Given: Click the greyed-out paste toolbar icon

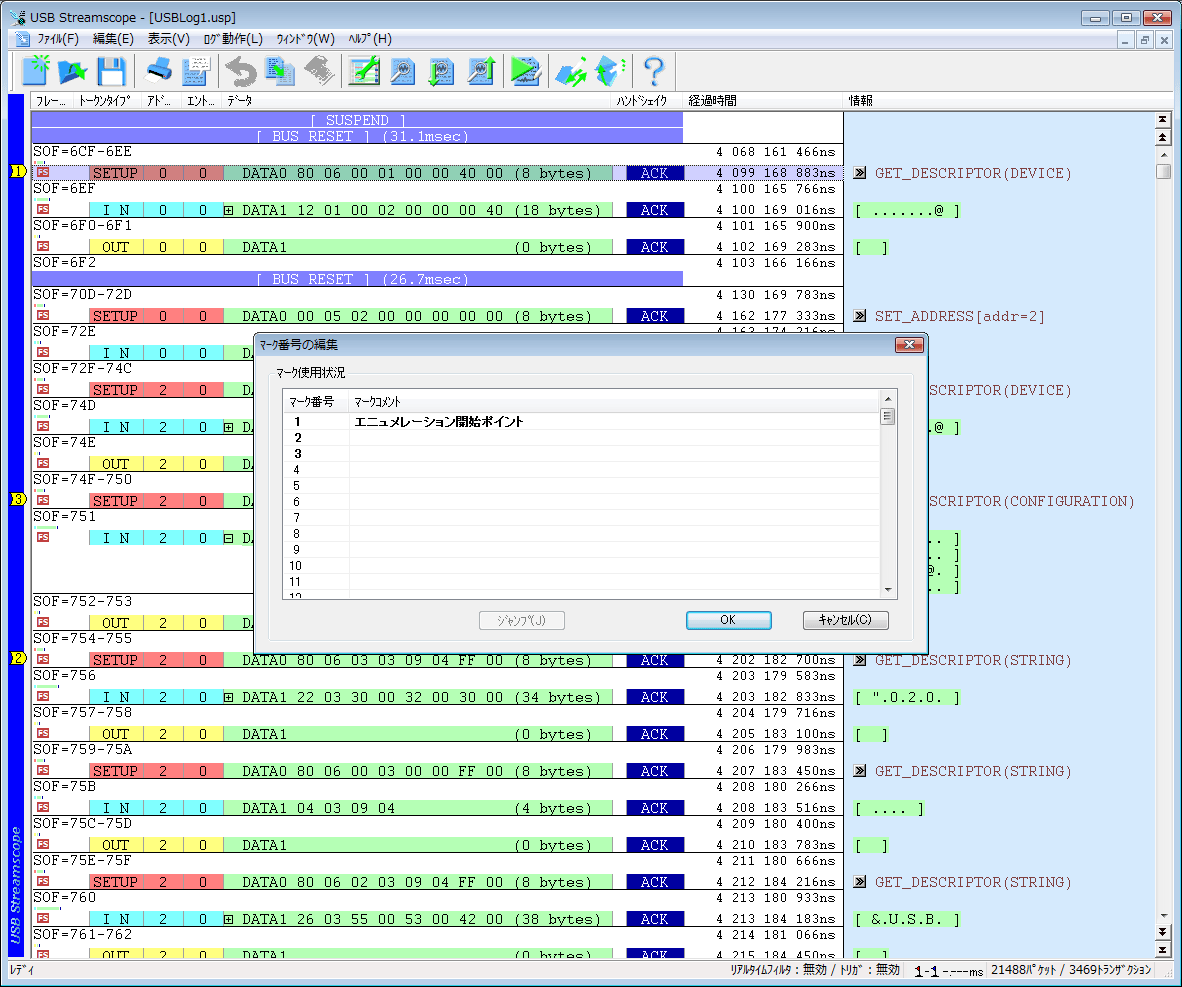Looking at the screenshot, I should (x=319, y=71).
